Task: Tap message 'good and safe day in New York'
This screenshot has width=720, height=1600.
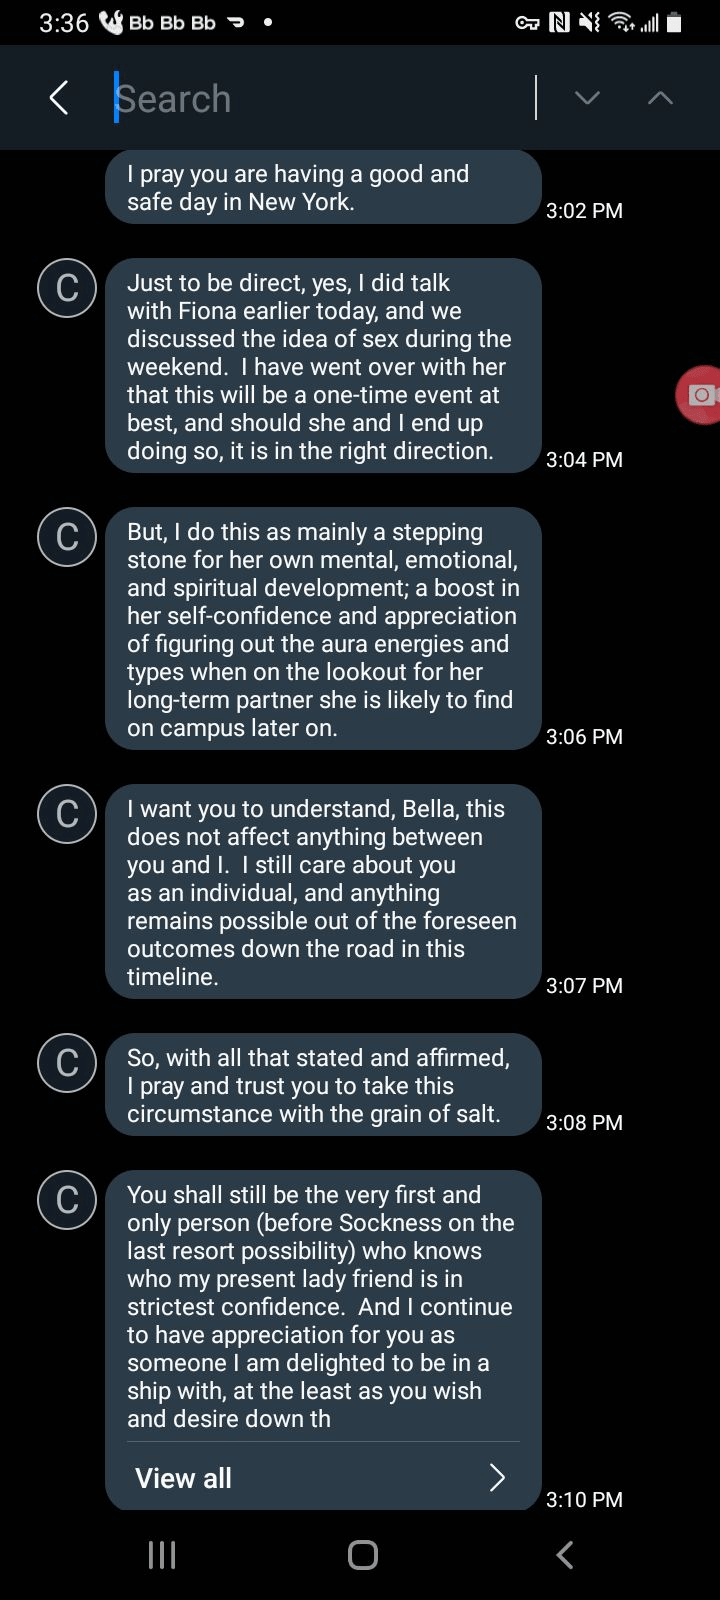Action: tap(322, 187)
